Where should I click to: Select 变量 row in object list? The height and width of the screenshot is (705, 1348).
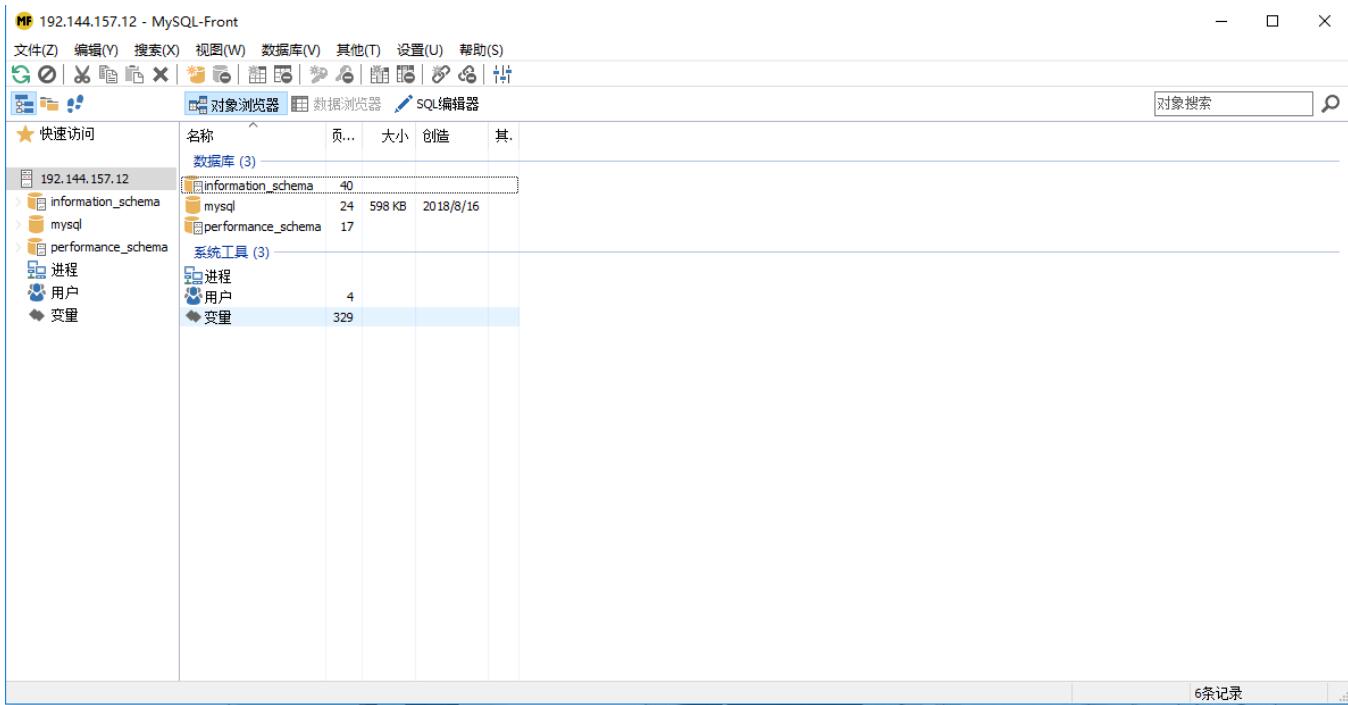coord(350,318)
